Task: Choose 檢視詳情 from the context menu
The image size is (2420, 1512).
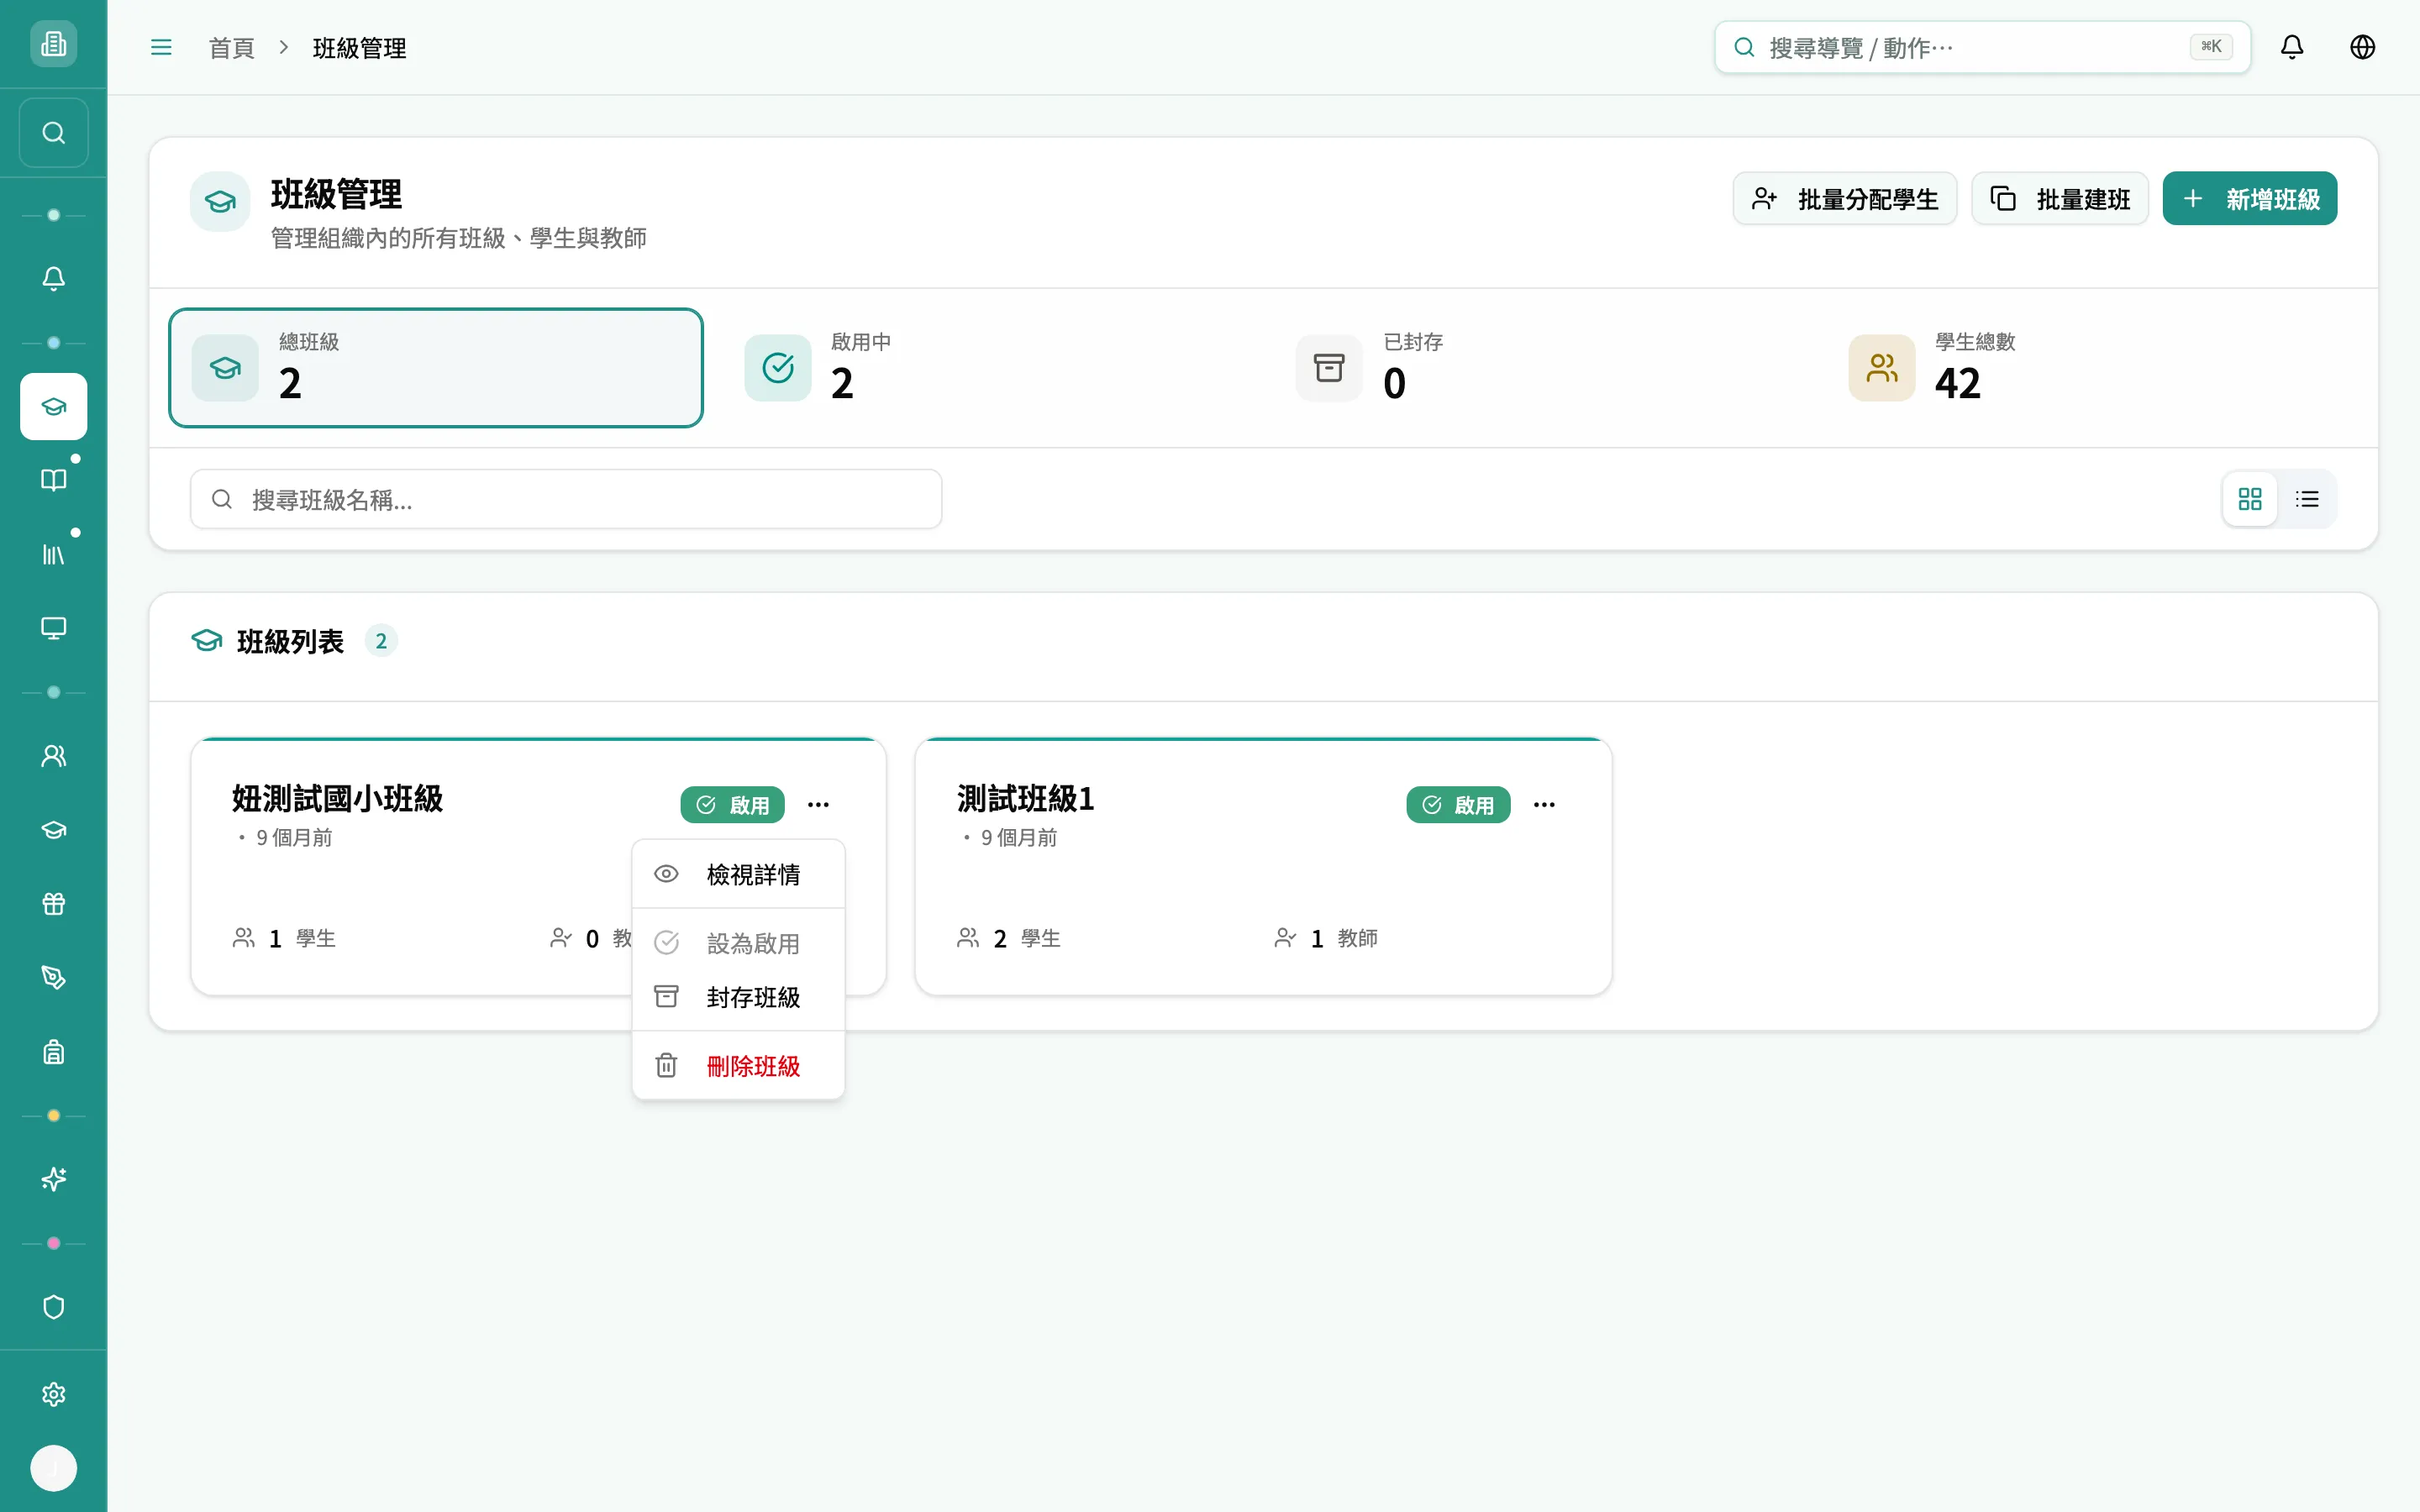Action: click(738, 875)
